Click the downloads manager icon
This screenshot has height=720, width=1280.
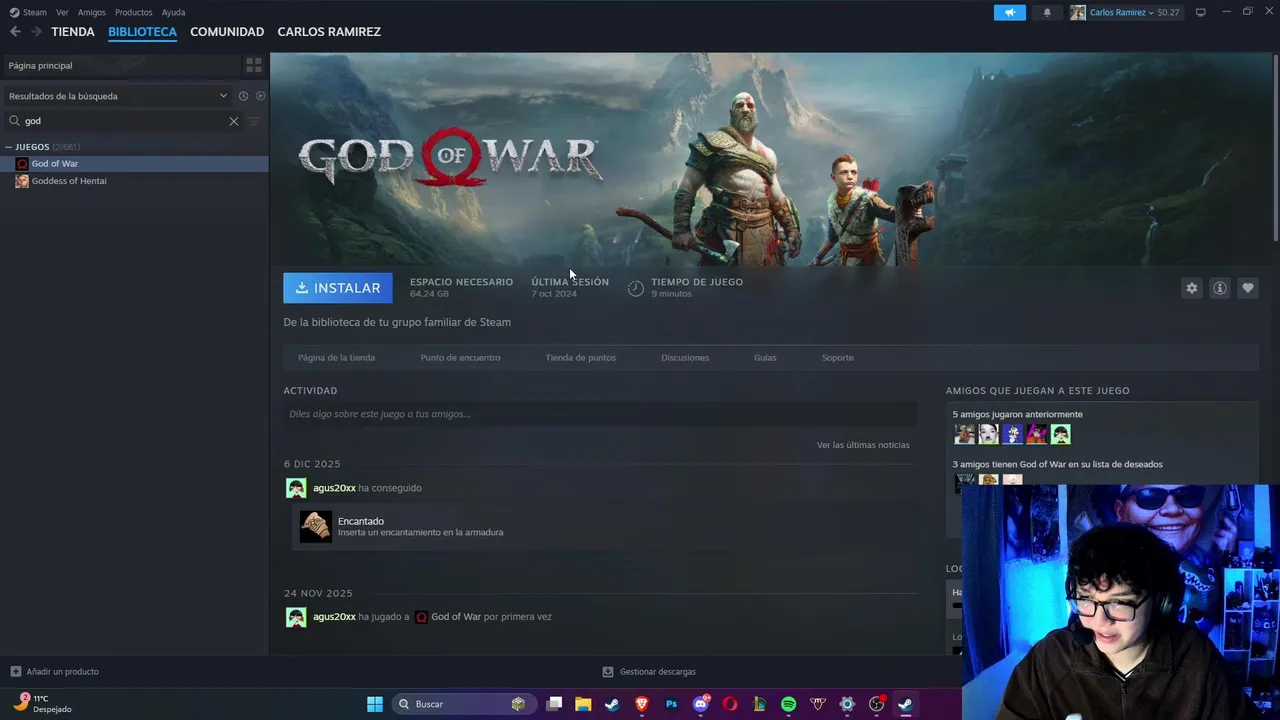pos(608,672)
